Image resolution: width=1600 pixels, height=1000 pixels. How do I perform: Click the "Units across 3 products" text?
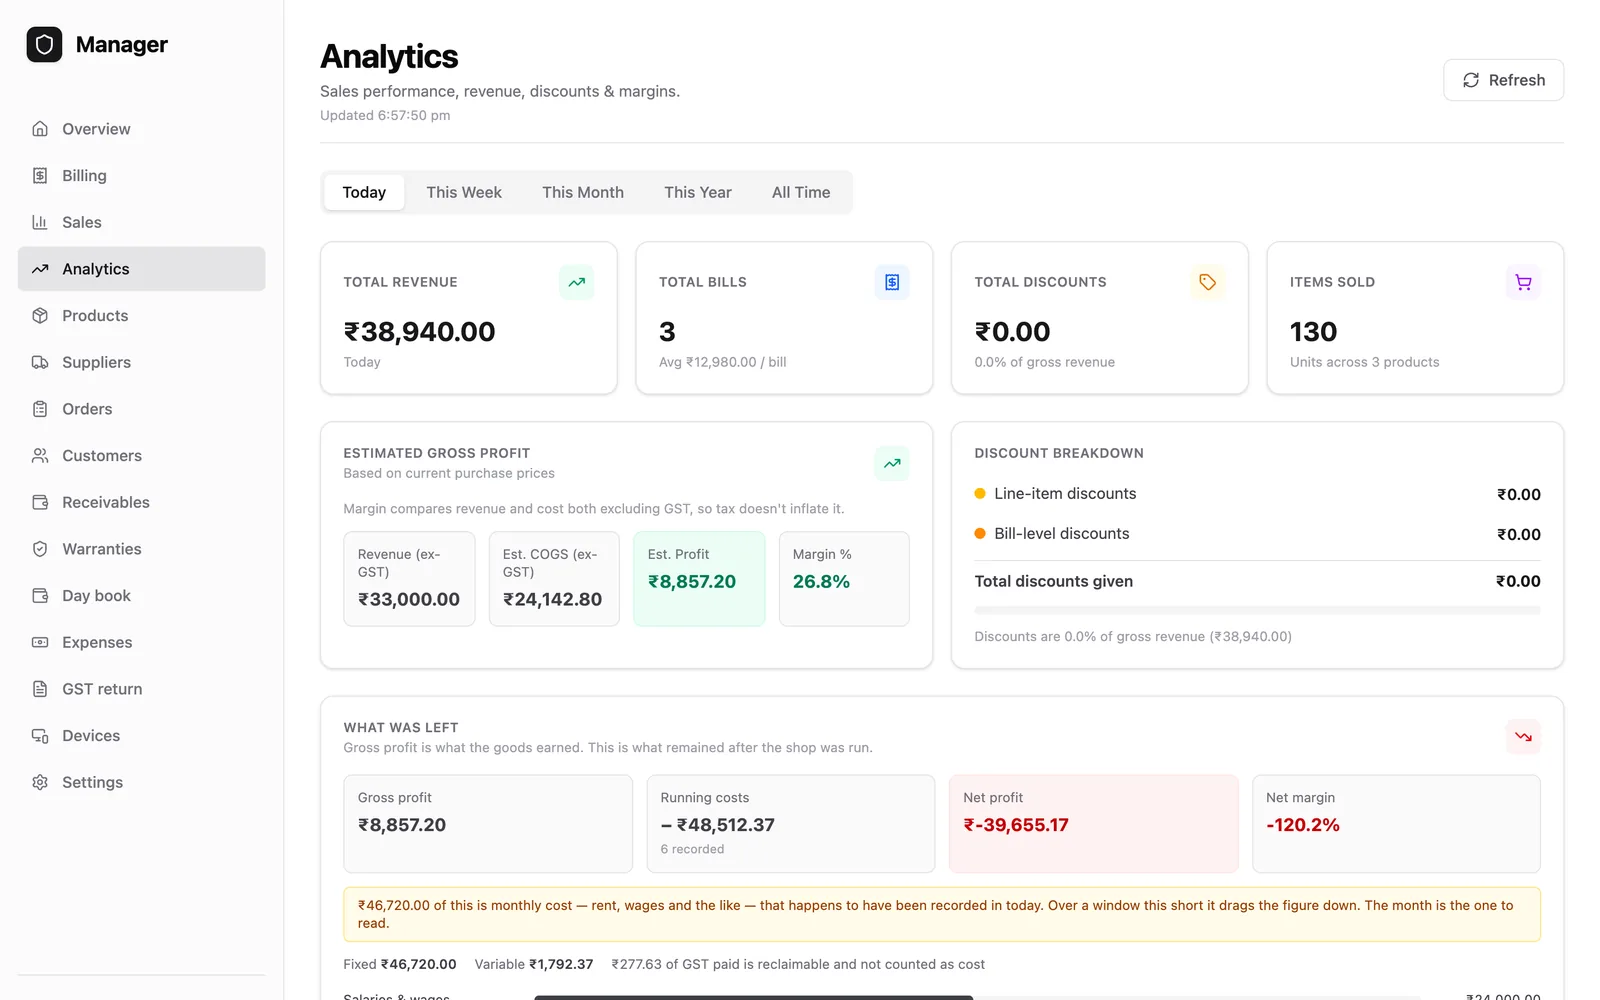coord(1365,362)
